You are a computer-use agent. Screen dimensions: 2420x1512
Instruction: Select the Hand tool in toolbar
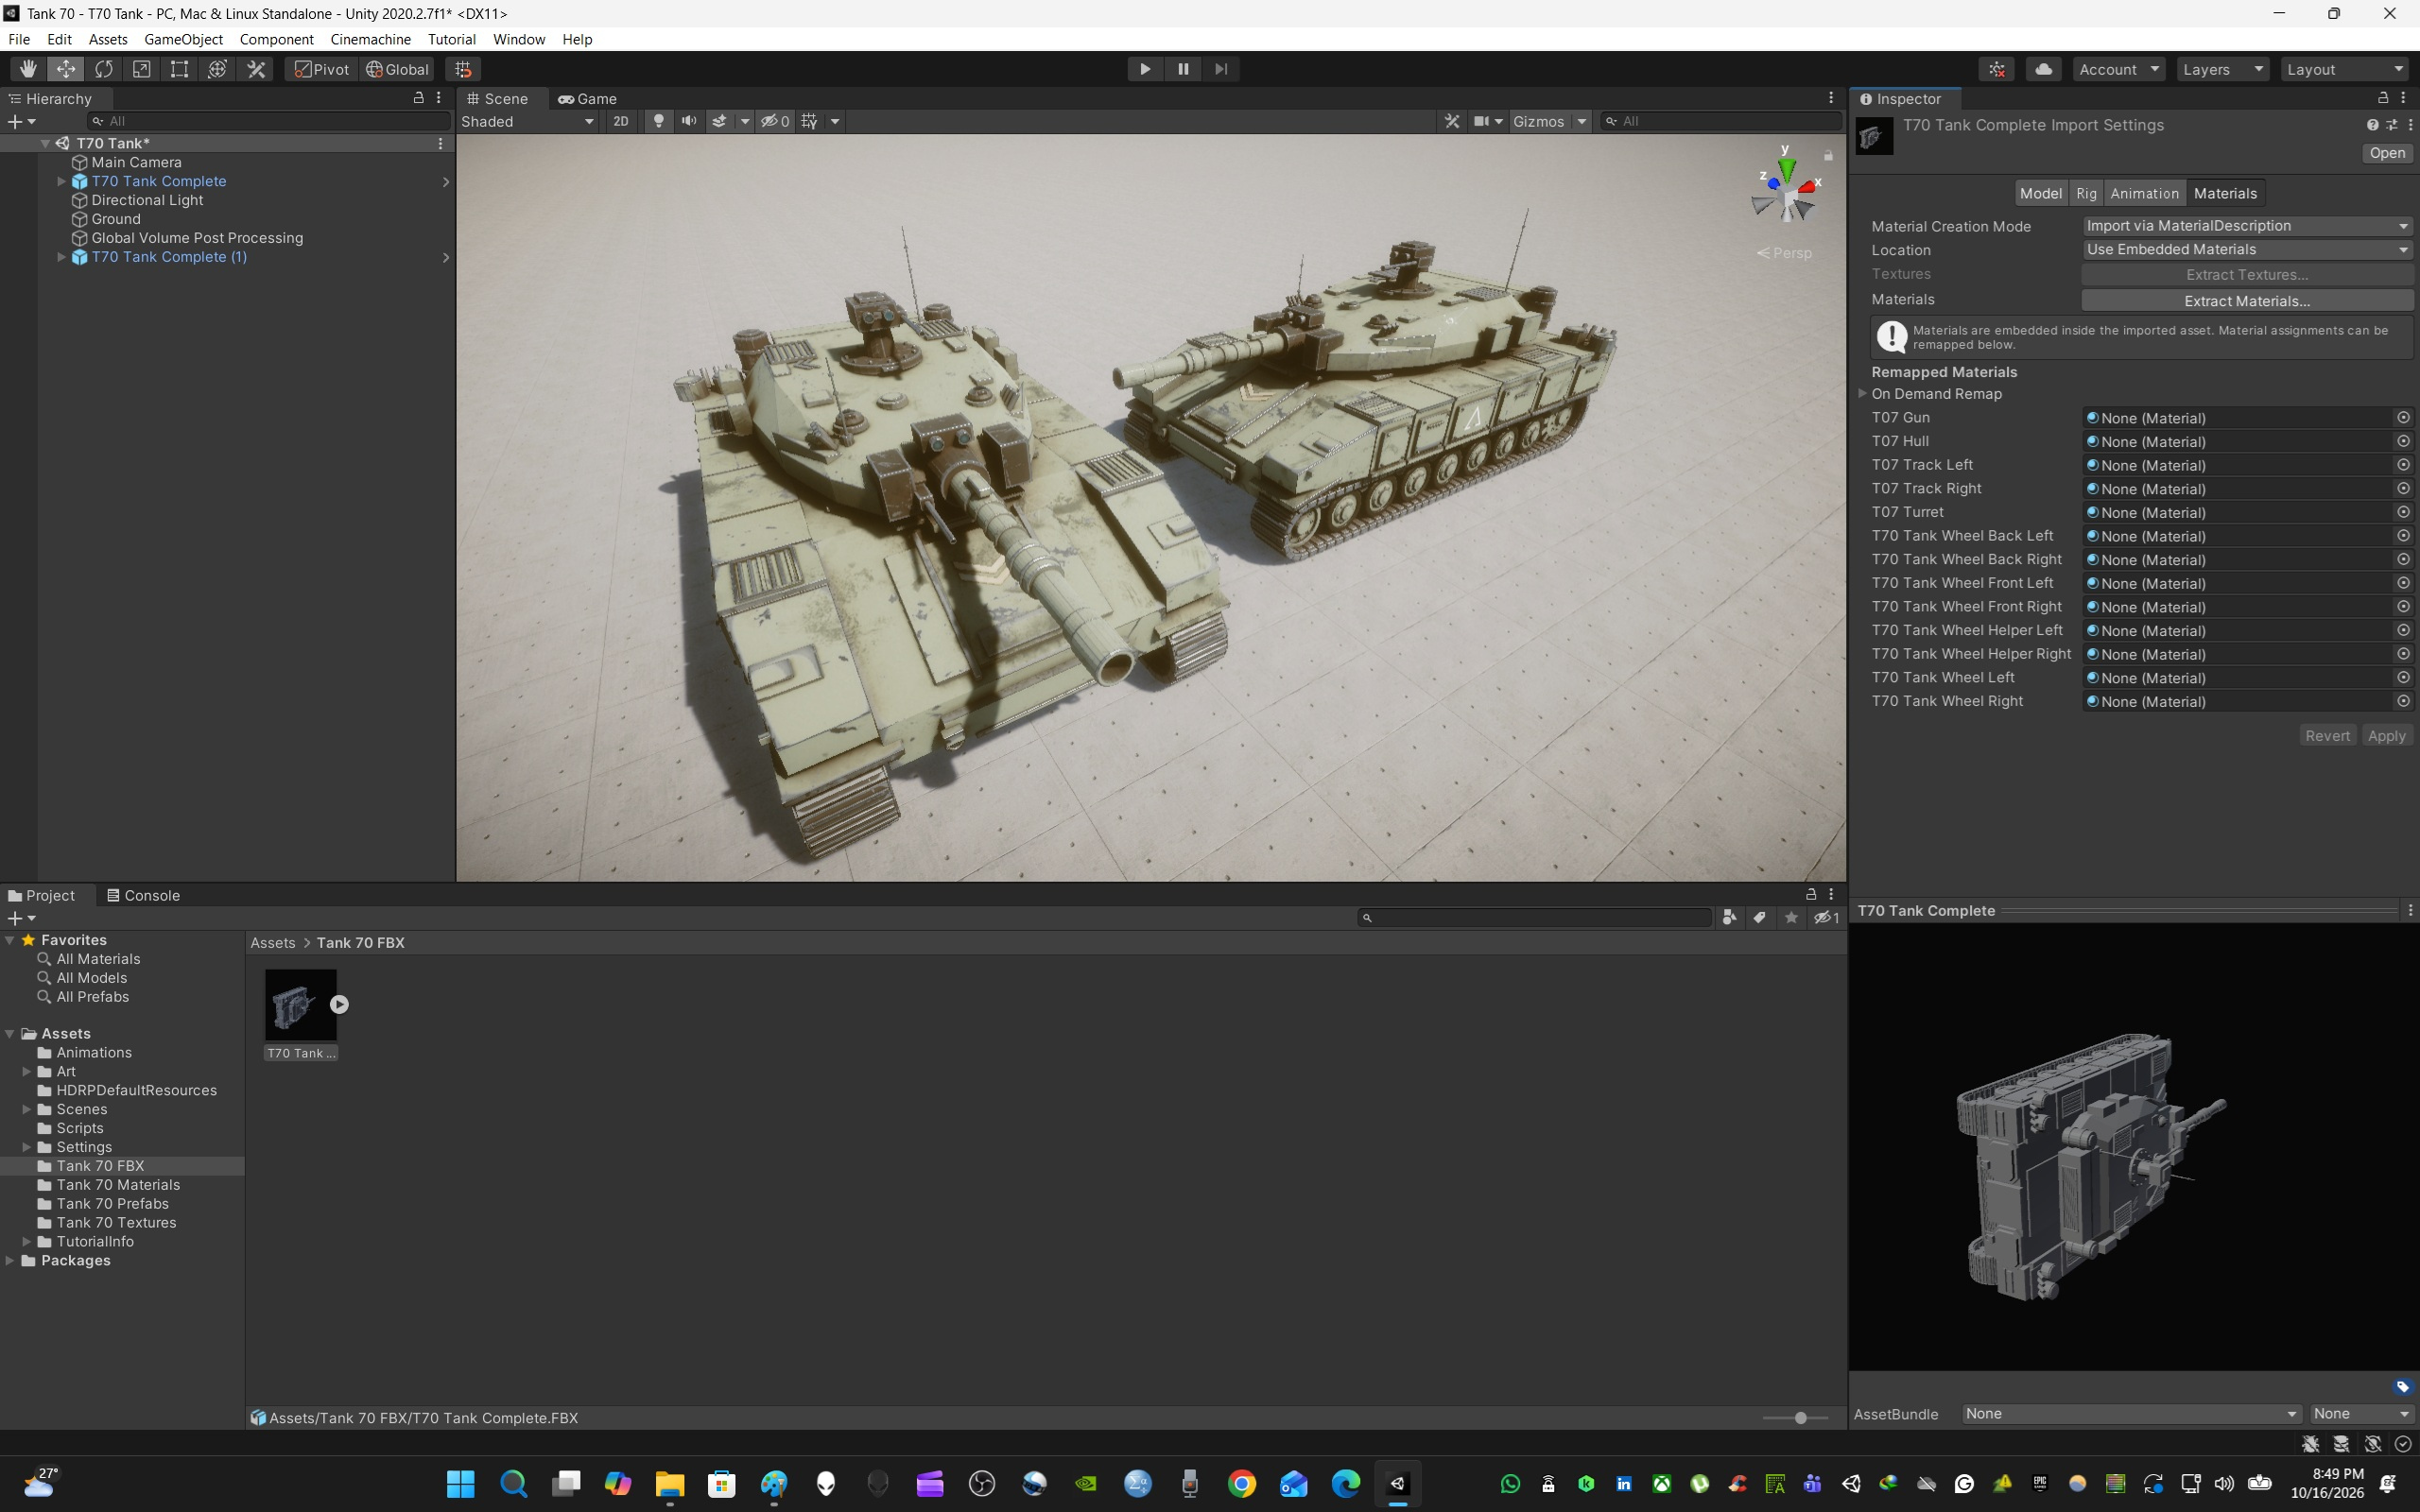(x=28, y=69)
